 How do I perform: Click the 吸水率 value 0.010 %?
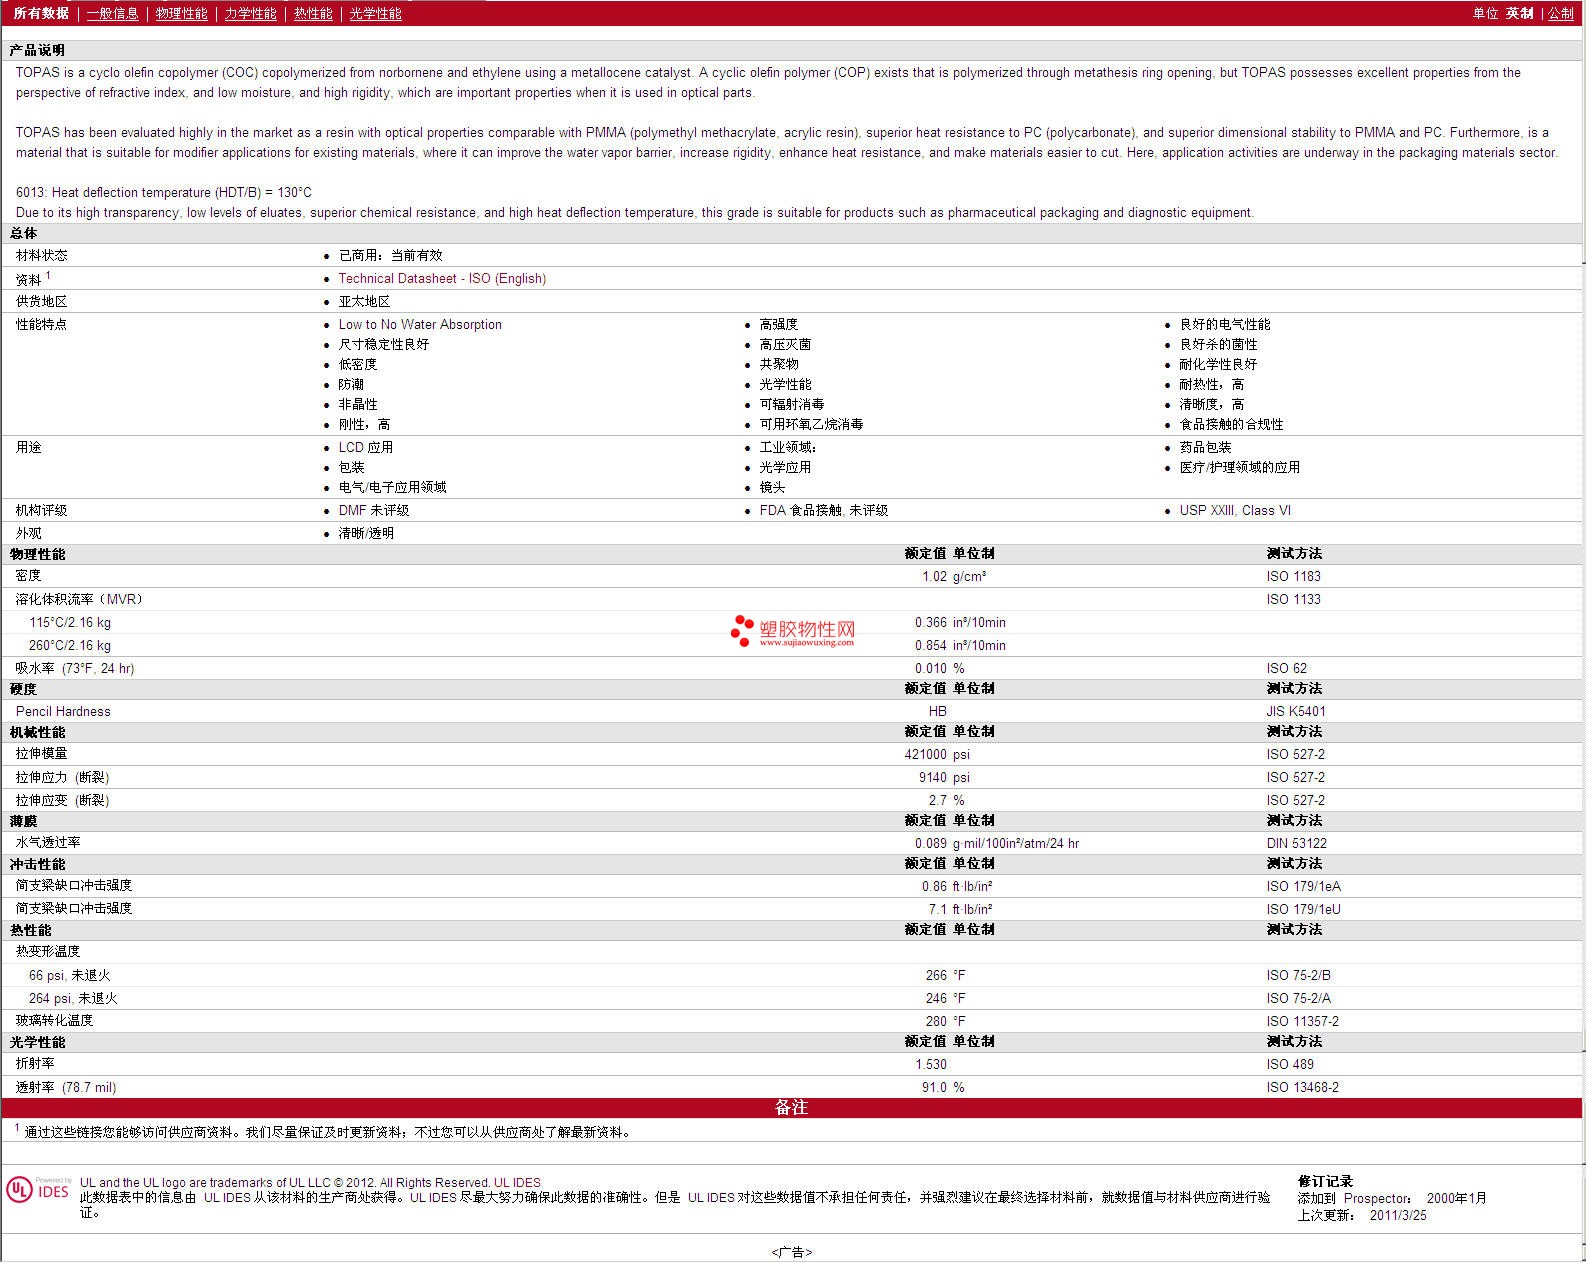pos(940,668)
